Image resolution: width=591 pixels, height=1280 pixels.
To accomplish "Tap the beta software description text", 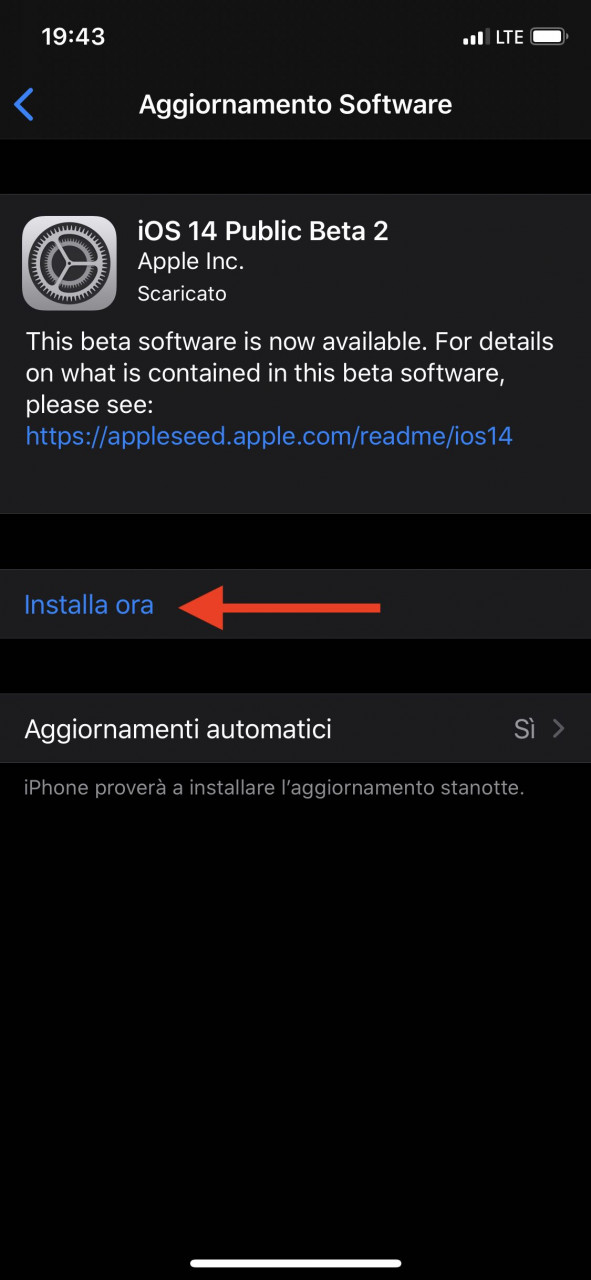I will coord(290,372).
